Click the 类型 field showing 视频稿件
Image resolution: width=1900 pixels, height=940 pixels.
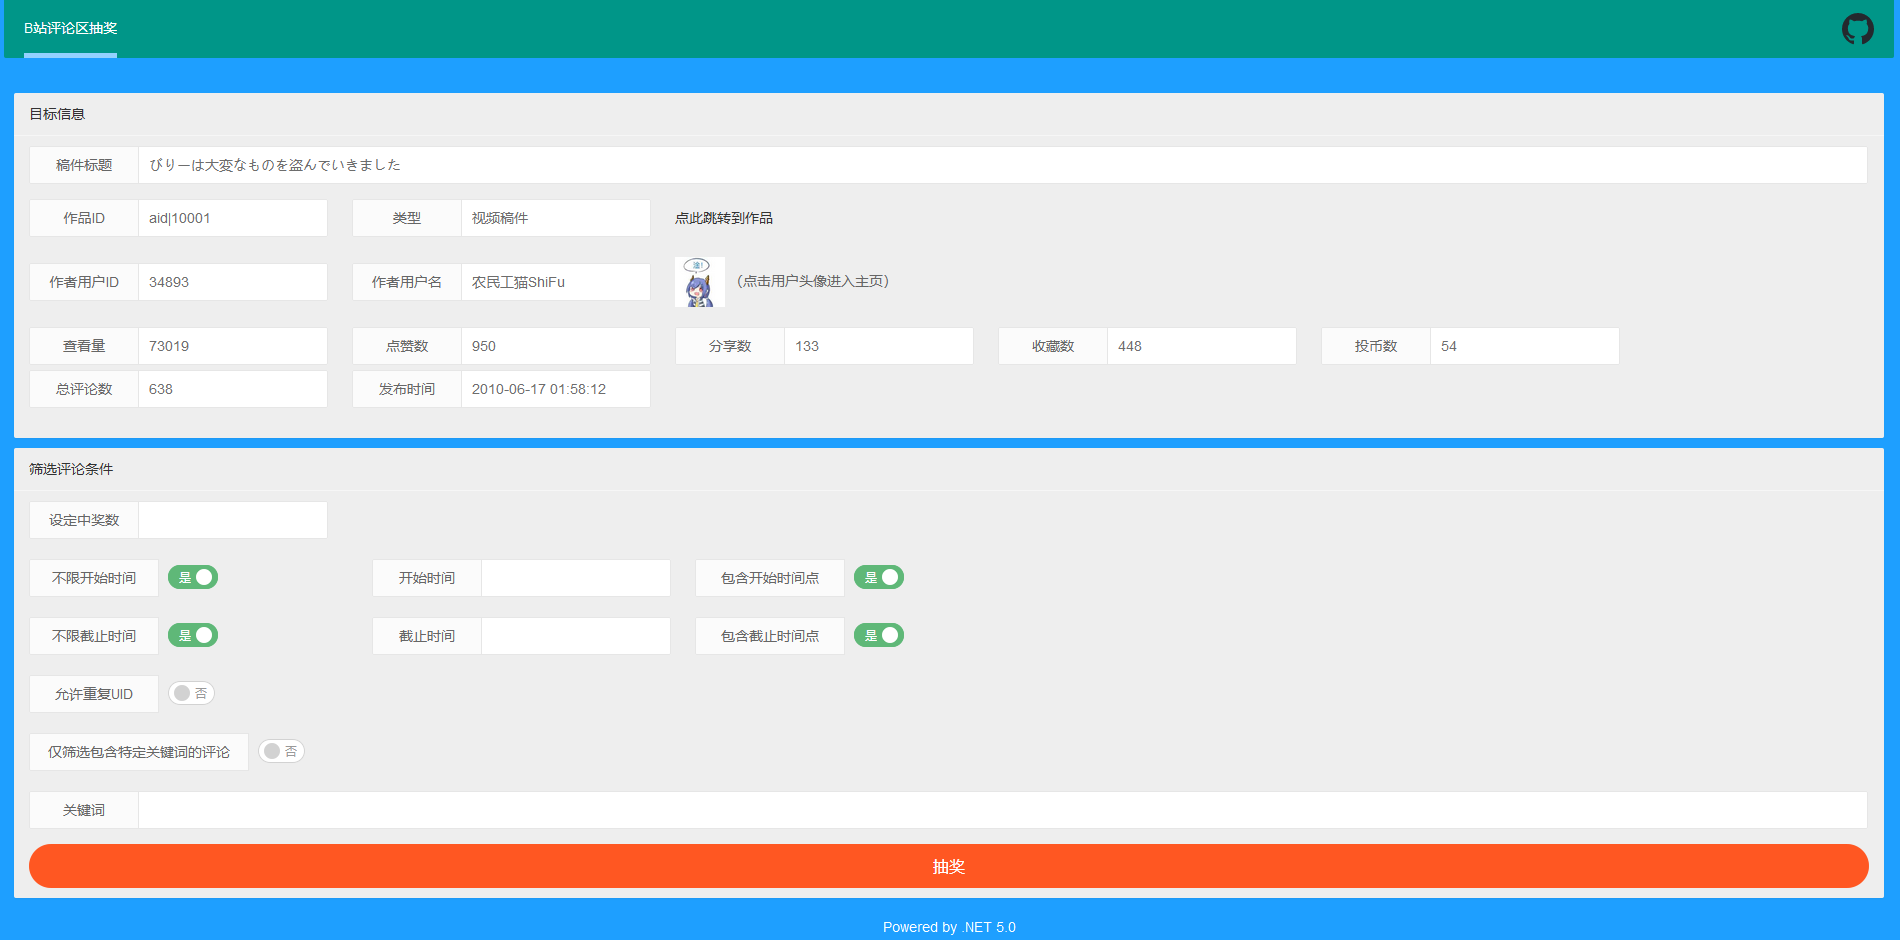(x=556, y=218)
